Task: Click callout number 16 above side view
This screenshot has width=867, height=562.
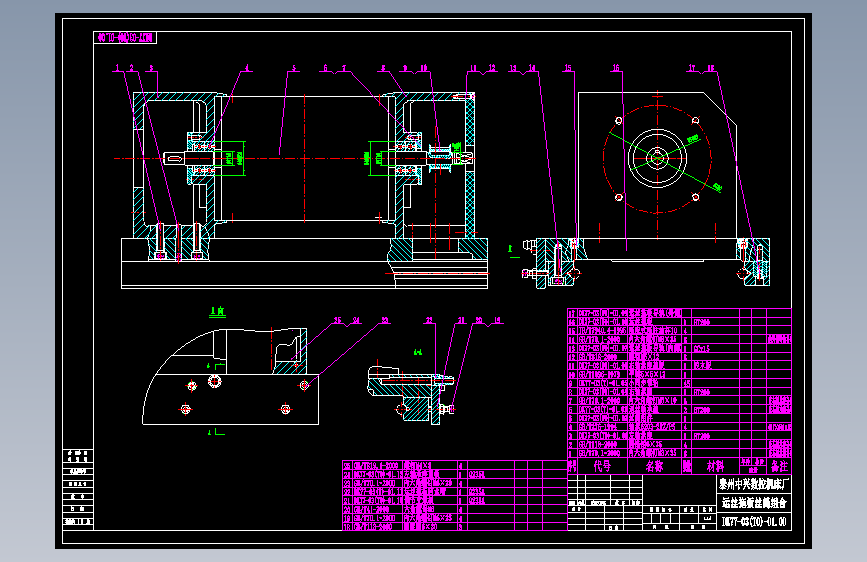Action: 615,68
